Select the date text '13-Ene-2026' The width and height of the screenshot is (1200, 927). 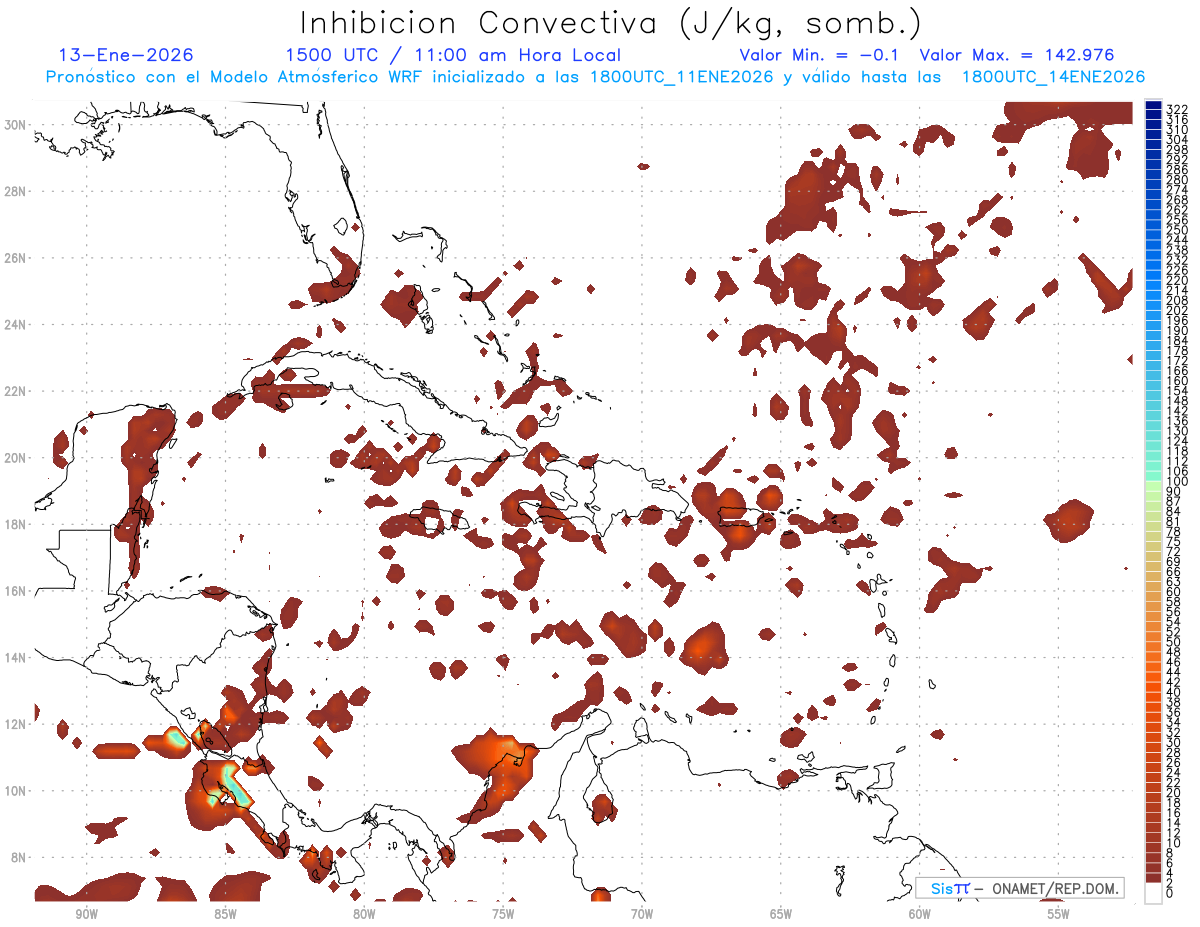click(126, 55)
